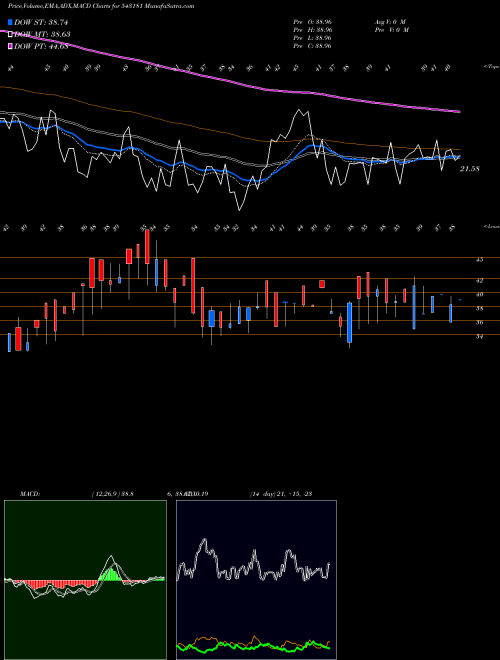Click the '(12,26,9) 38.8' MACD parameters

[112, 494]
